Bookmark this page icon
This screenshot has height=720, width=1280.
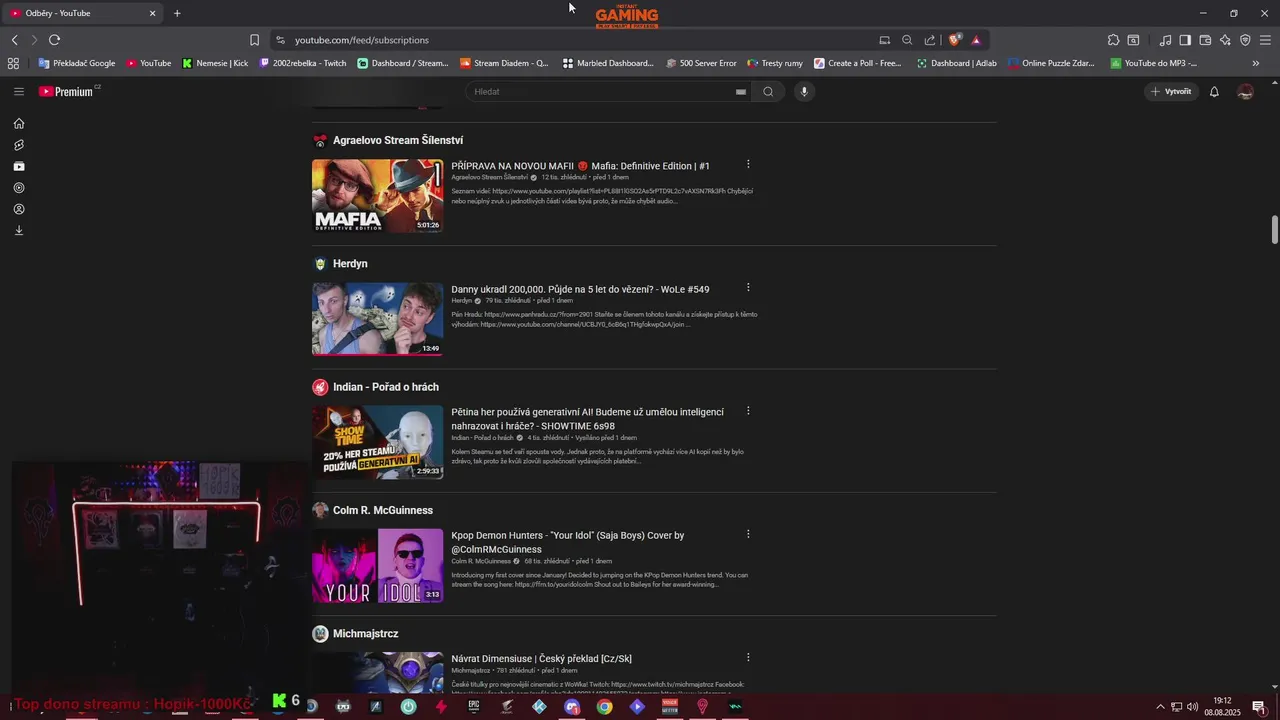pyautogui.click(x=254, y=40)
